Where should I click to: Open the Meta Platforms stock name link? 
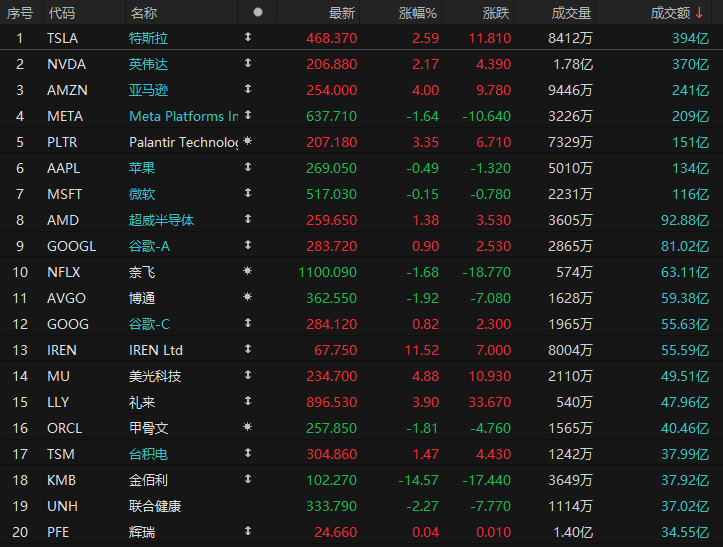click(184, 116)
